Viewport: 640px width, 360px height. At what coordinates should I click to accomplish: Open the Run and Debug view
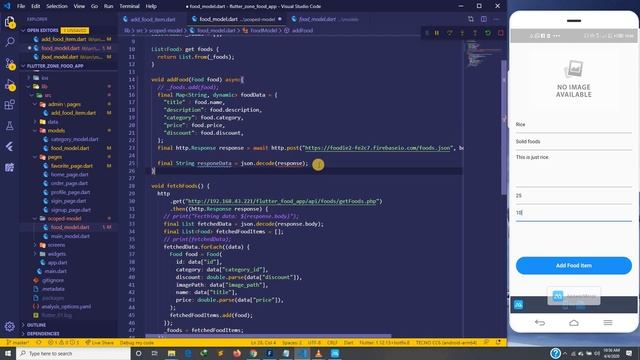[x=10, y=84]
